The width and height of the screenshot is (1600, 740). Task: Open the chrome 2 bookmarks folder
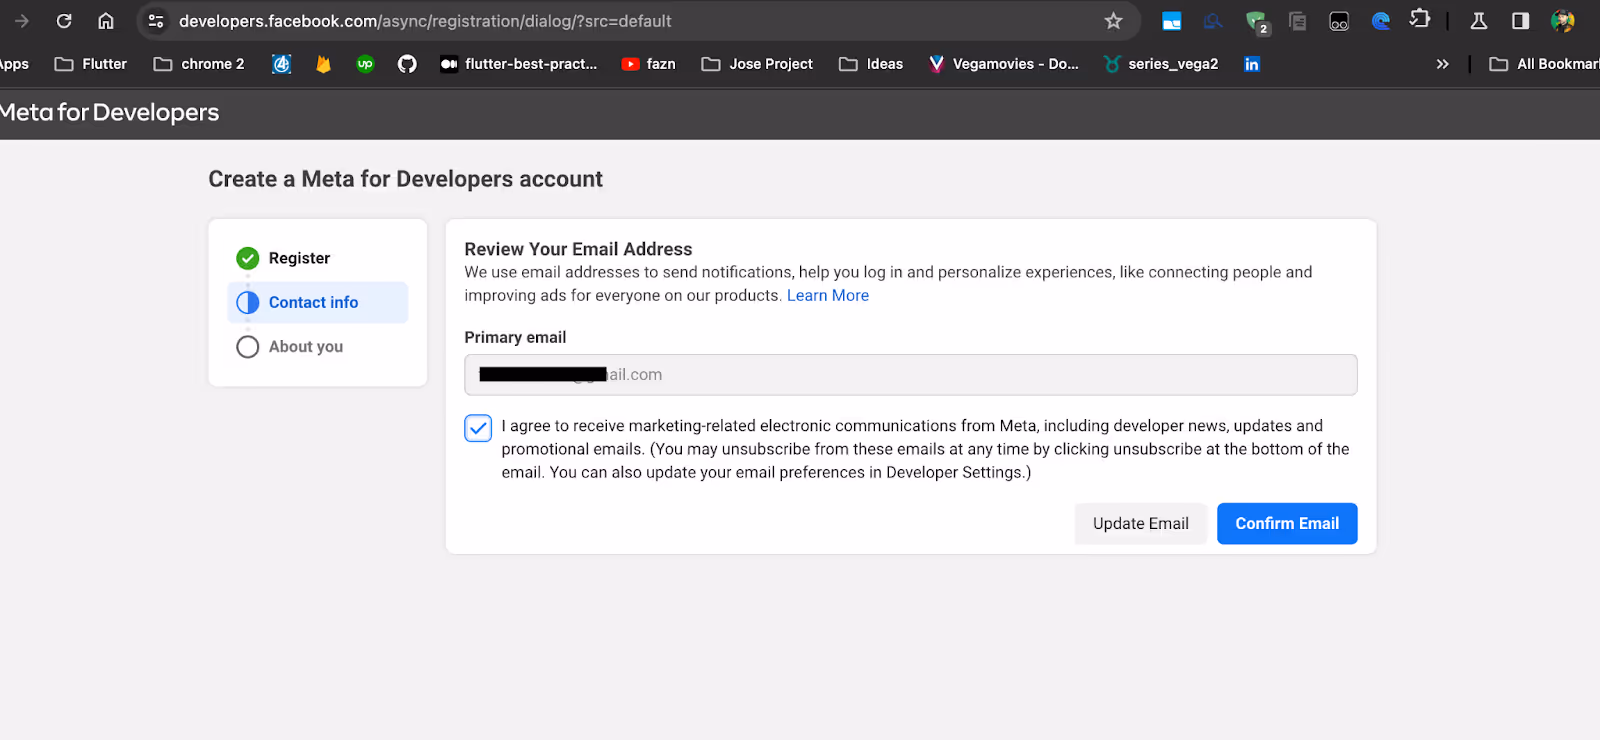[x=199, y=64]
